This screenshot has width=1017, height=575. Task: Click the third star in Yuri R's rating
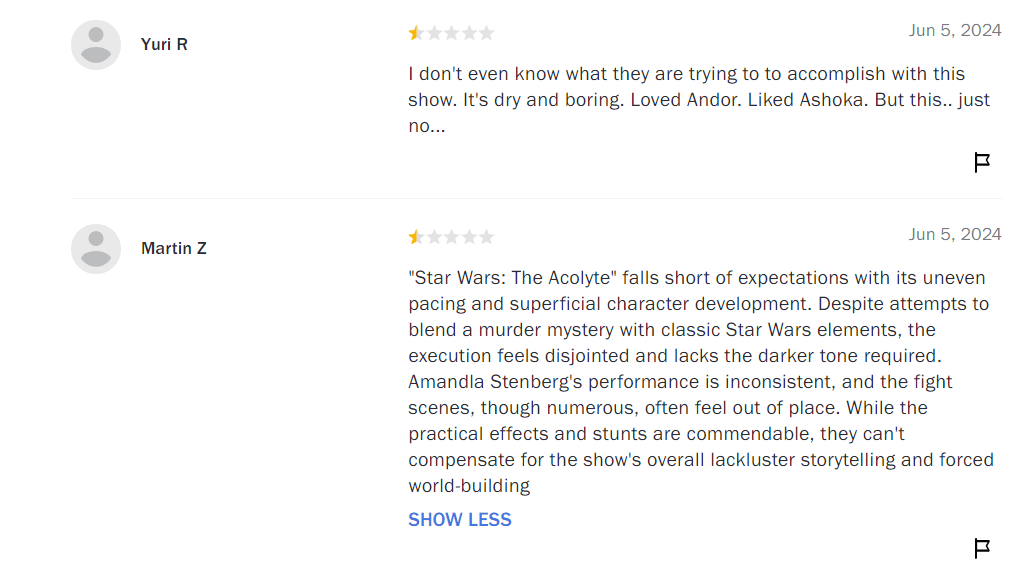pos(452,33)
